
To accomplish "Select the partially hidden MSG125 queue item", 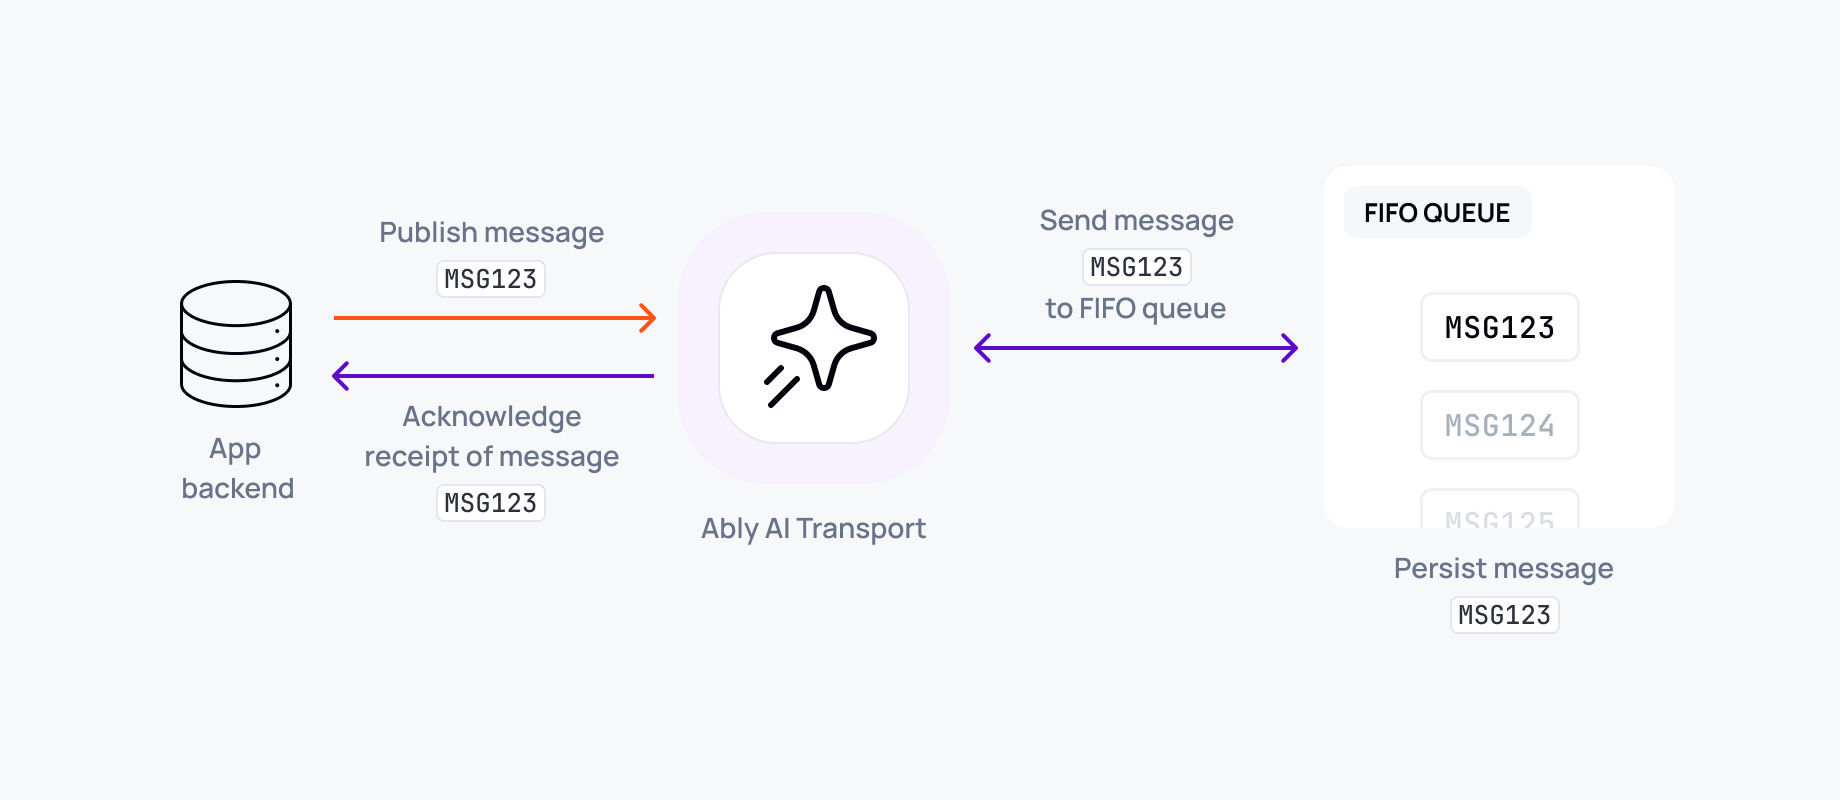I will click(1499, 512).
